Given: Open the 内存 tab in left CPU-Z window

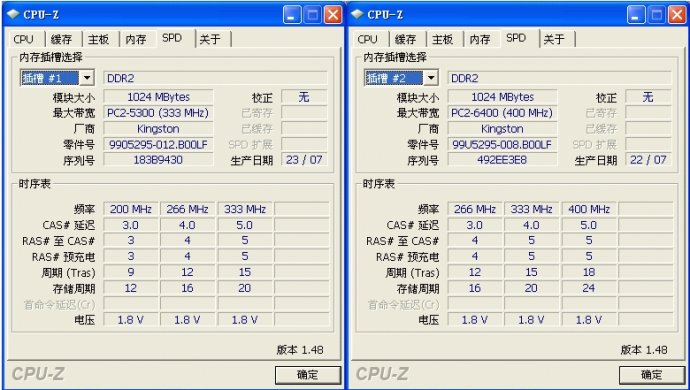Looking at the screenshot, I should (136, 39).
